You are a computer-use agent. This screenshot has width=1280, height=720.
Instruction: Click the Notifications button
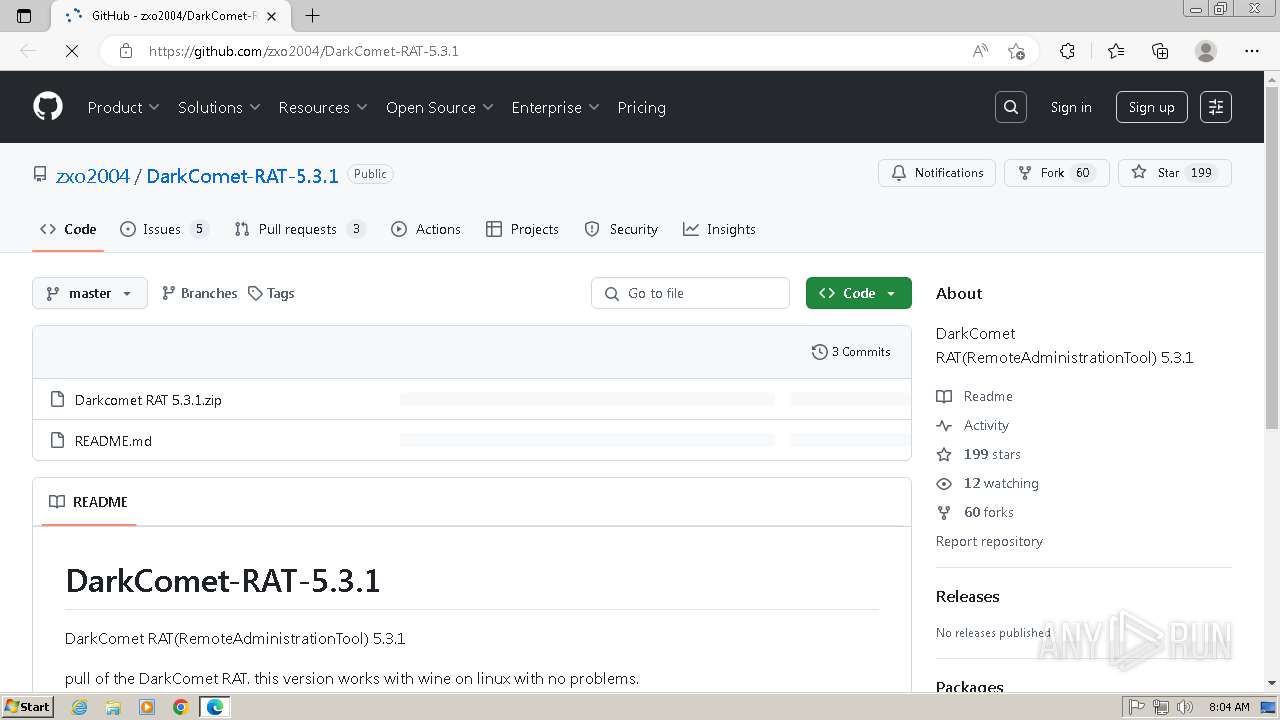click(937, 173)
